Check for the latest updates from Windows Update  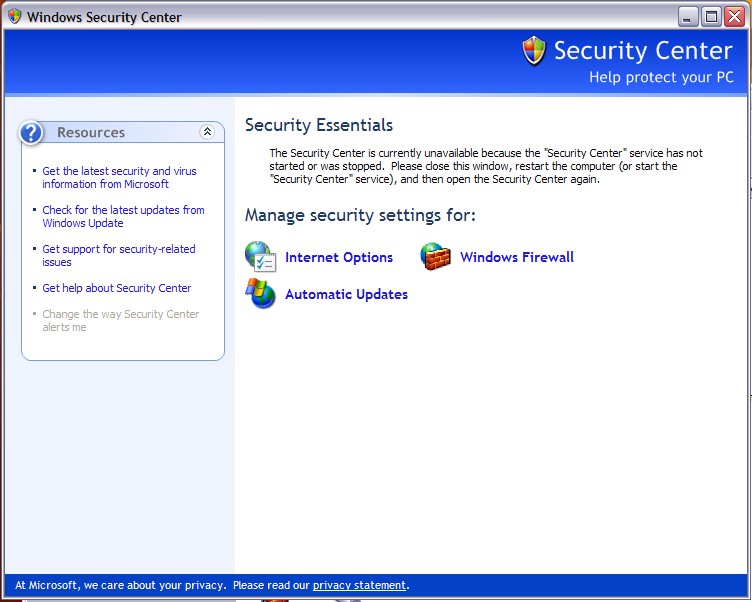pos(123,216)
